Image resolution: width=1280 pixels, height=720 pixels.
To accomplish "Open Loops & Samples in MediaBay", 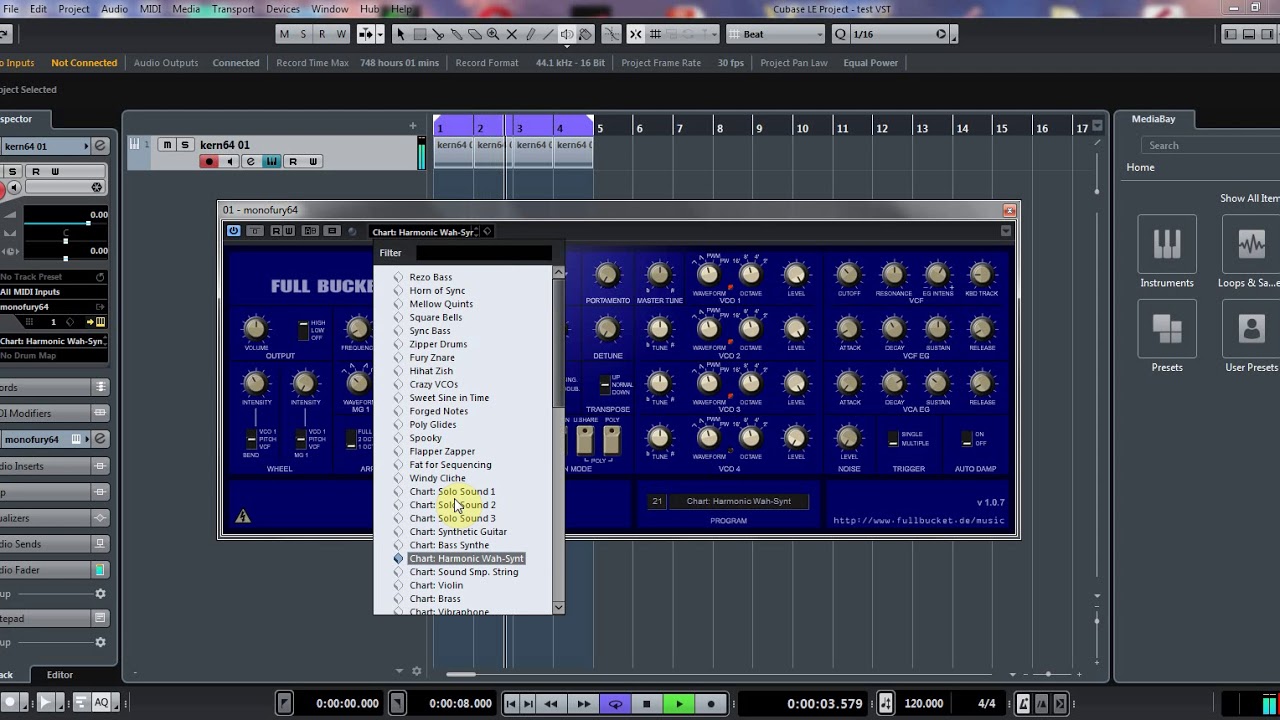I will (x=1251, y=253).
